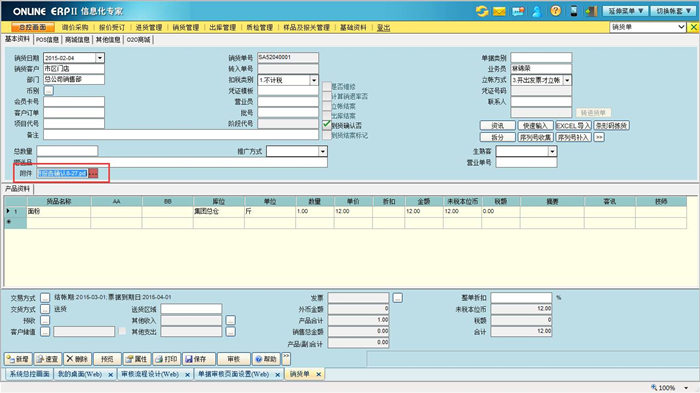
Task: Click ellipsis button next to 客户储值
Action: [x=45, y=331]
